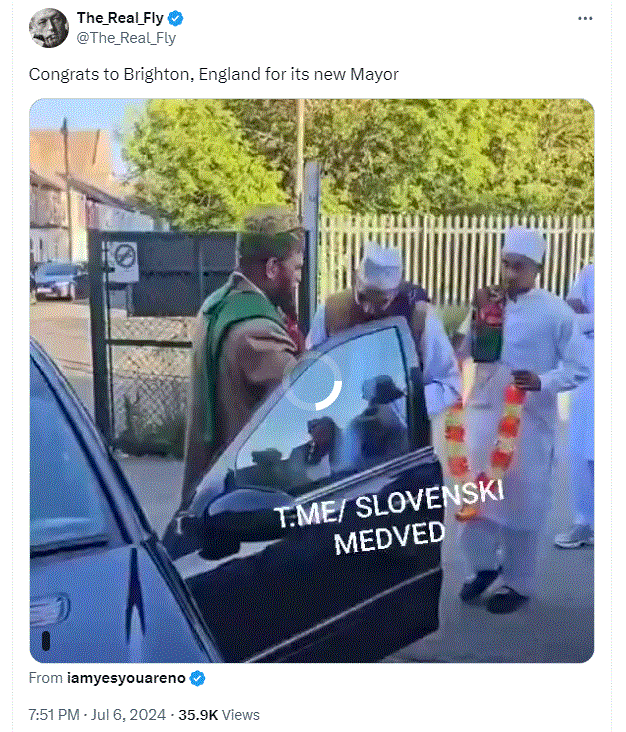Click the Jul 6, 2024 date

(128, 715)
